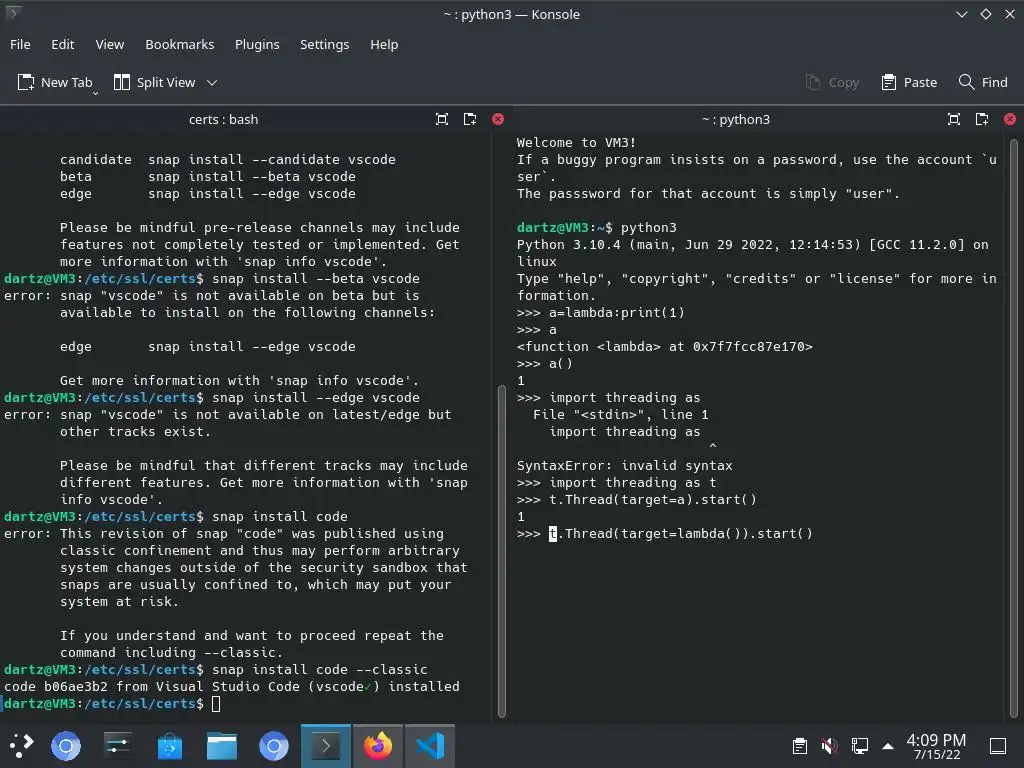This screenshot has width=1024, height=768.
Task: Open the first Chromium taskbar icon
Action: tap(66, 746)
